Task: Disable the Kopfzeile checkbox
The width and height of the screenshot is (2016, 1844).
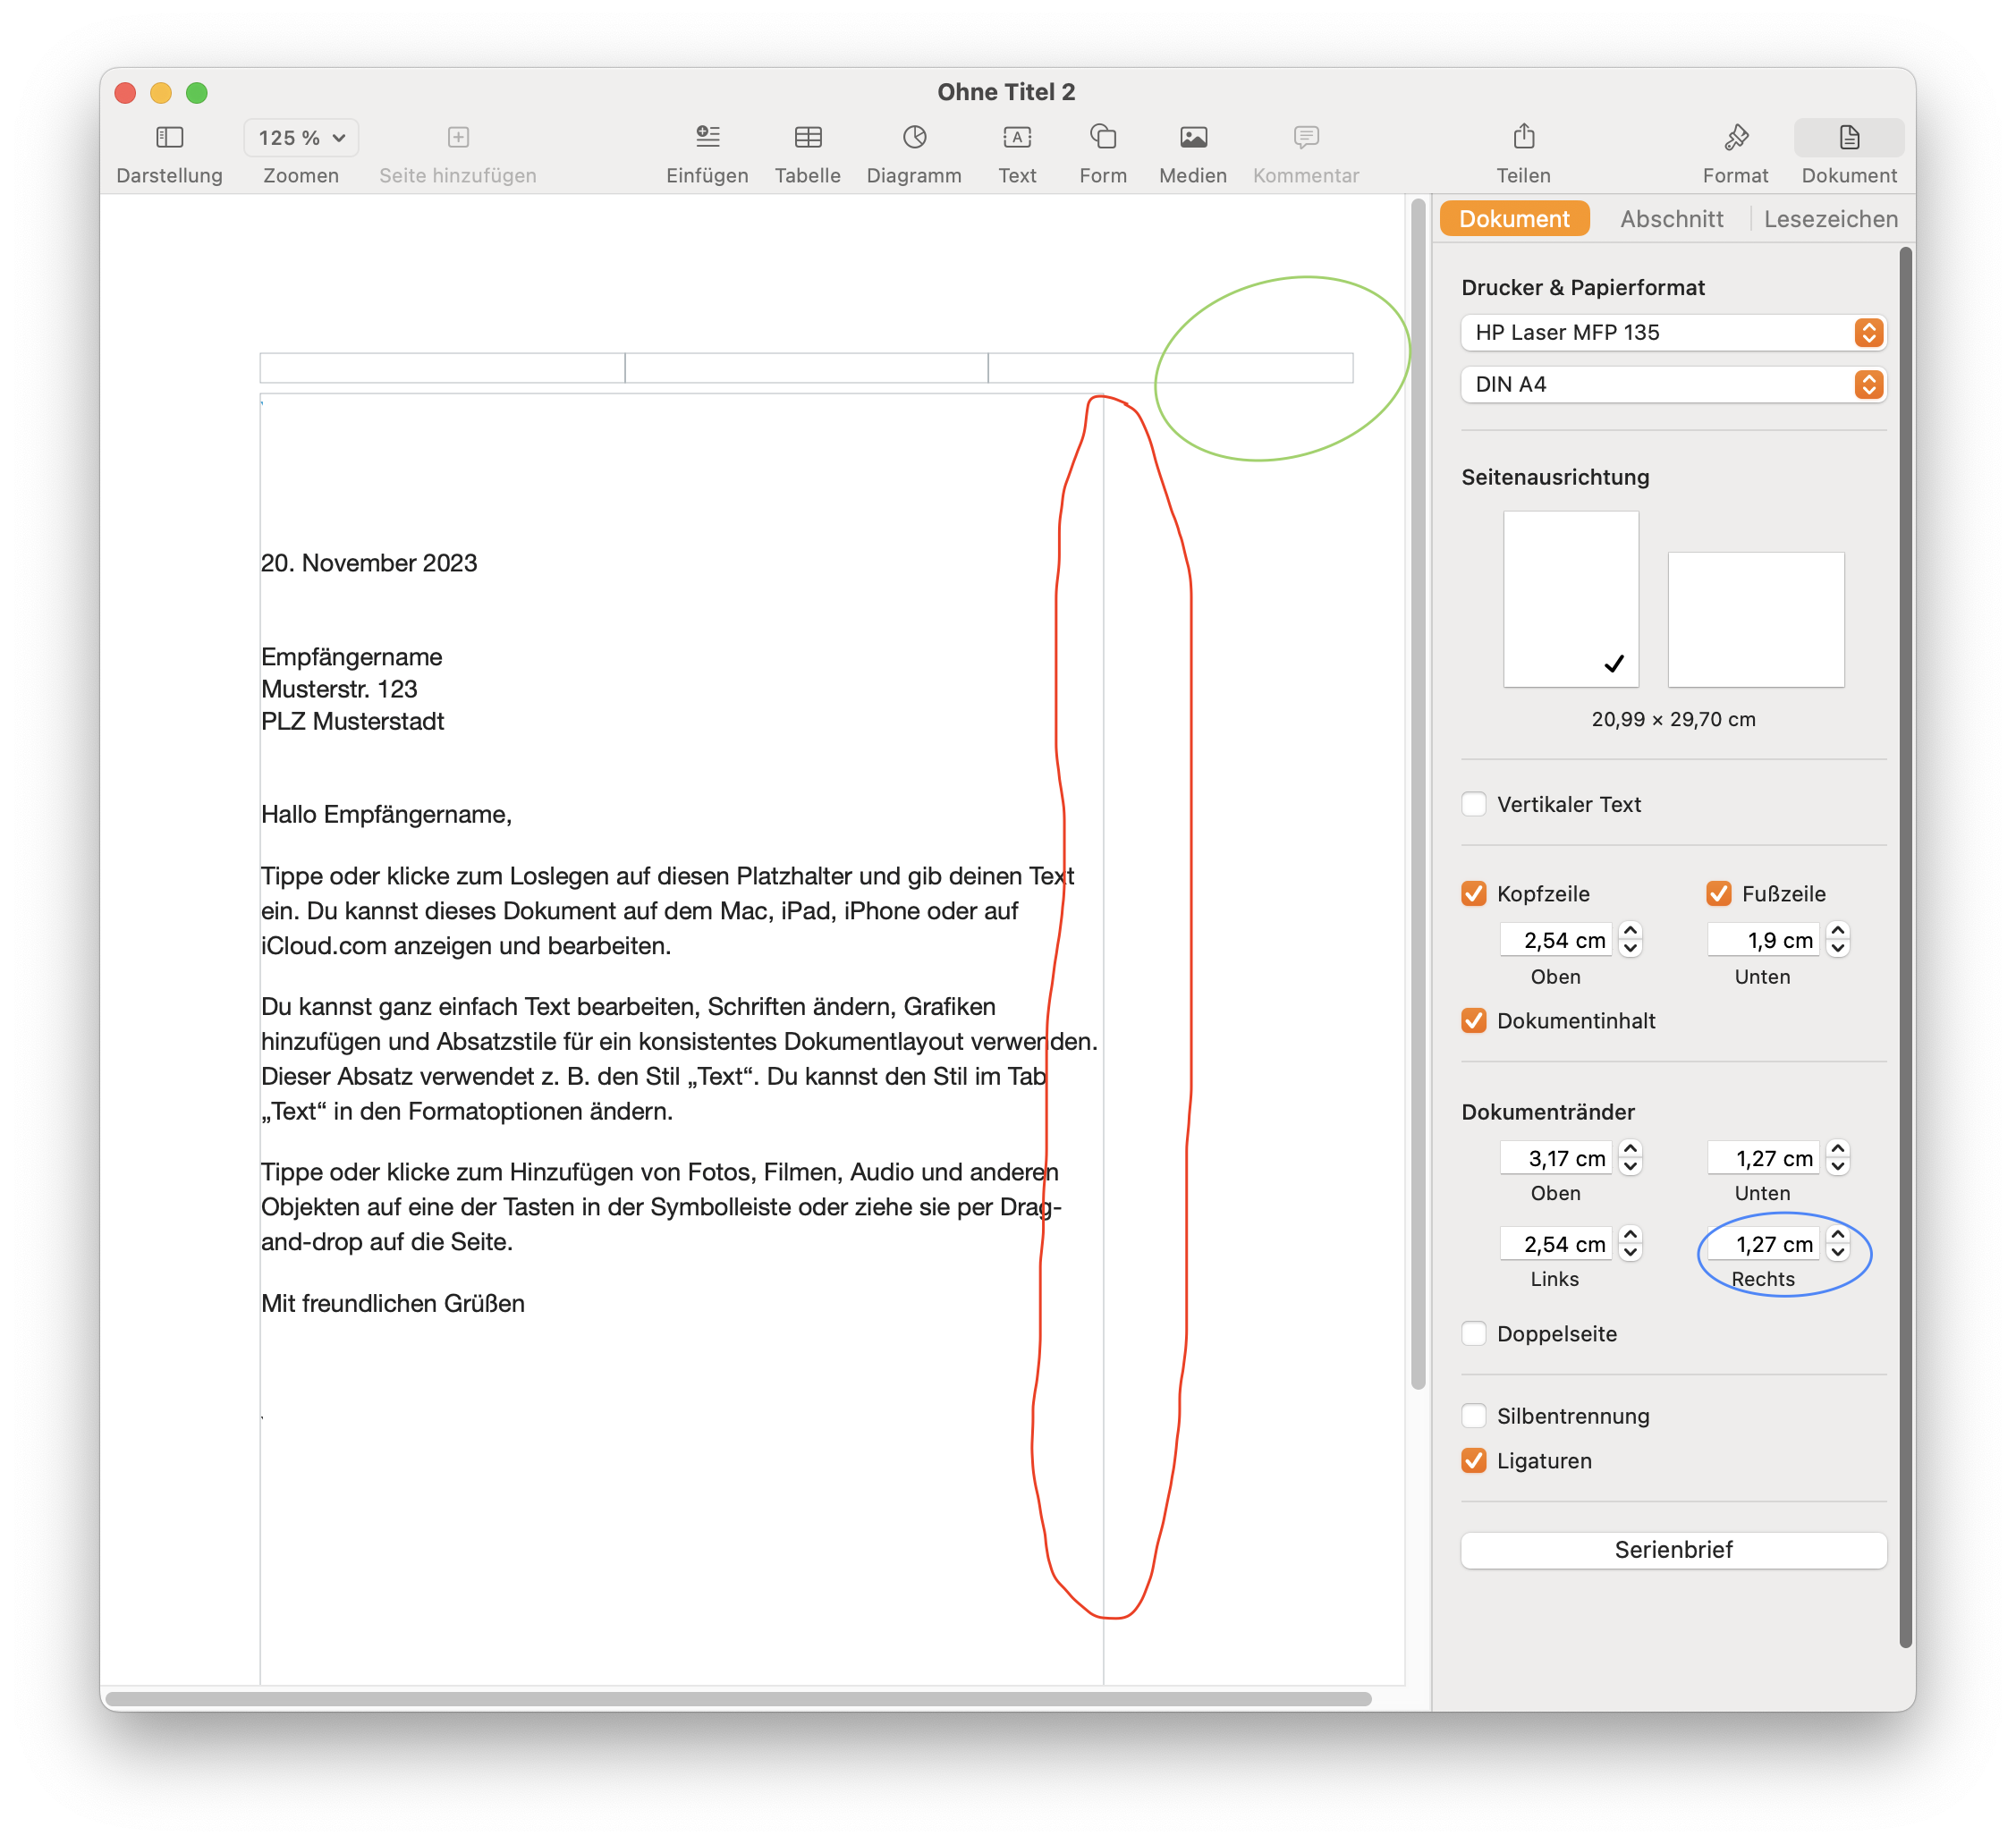Action: click(1473, 893)
